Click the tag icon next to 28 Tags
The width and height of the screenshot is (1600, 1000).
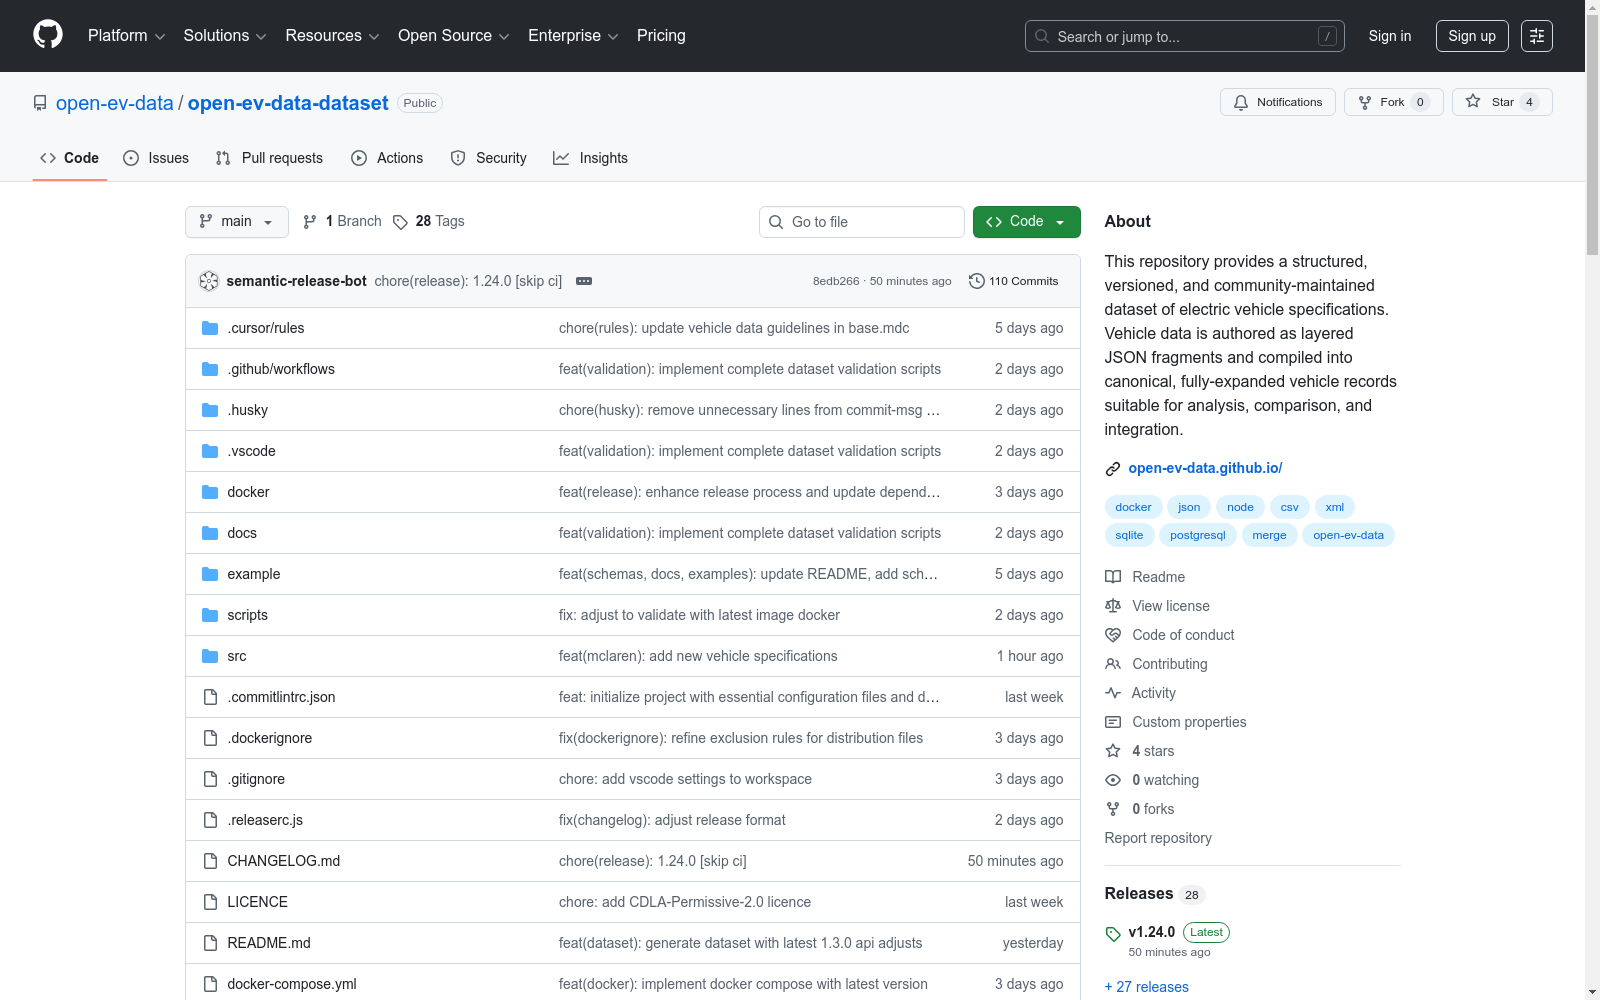(x=400, y=222)
